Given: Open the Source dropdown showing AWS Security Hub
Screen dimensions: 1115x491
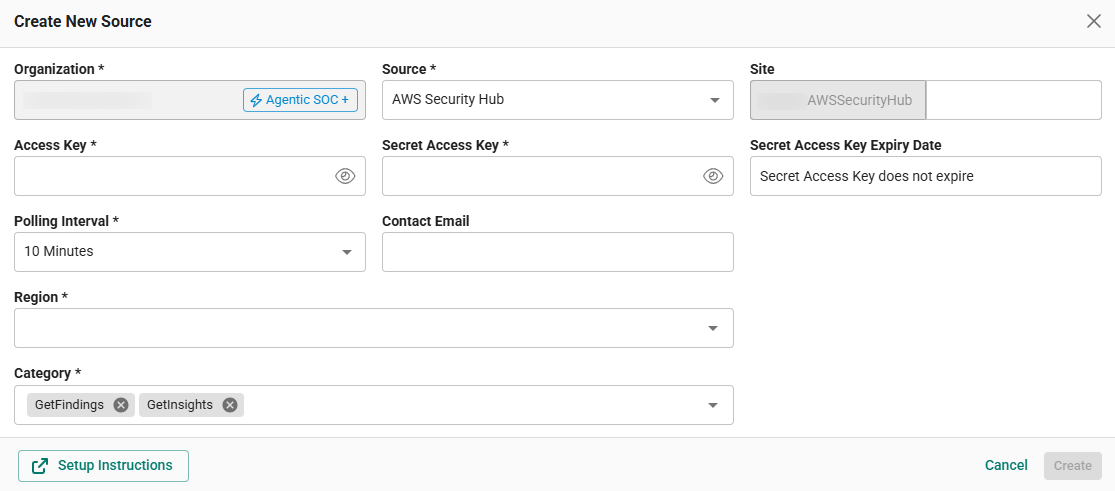Looking at the screenshot, I should [x=558, y=100].
